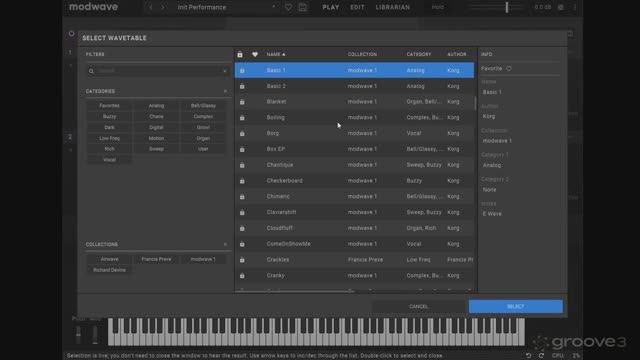Filter by the Airwave collection
This screenshot has height=360, width=640.
click(x=109, y=259)
